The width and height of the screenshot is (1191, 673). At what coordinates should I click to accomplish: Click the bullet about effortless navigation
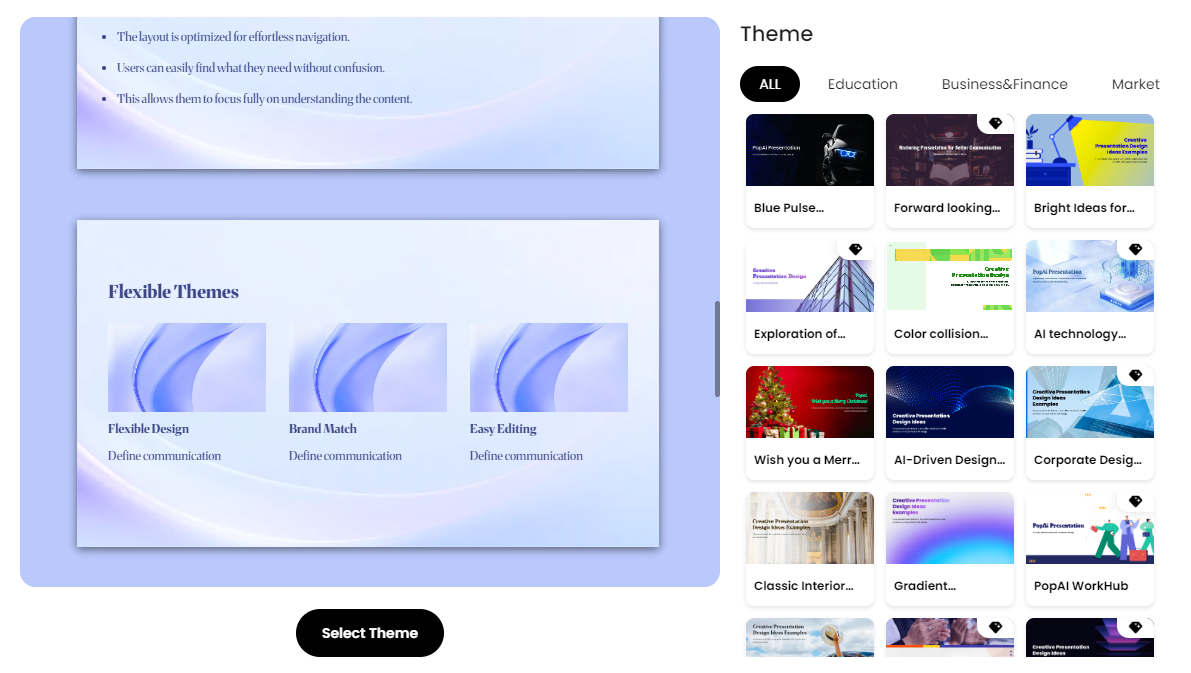233,36
